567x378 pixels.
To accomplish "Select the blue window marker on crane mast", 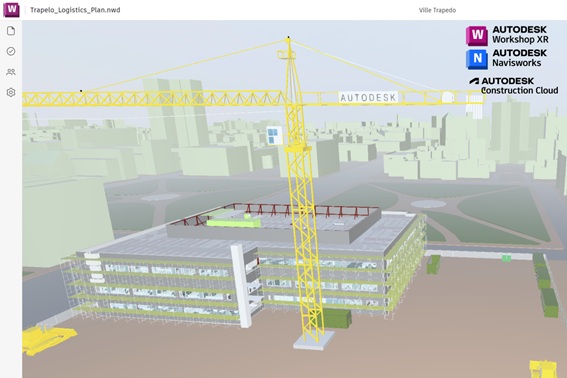I will click(273, 135).
